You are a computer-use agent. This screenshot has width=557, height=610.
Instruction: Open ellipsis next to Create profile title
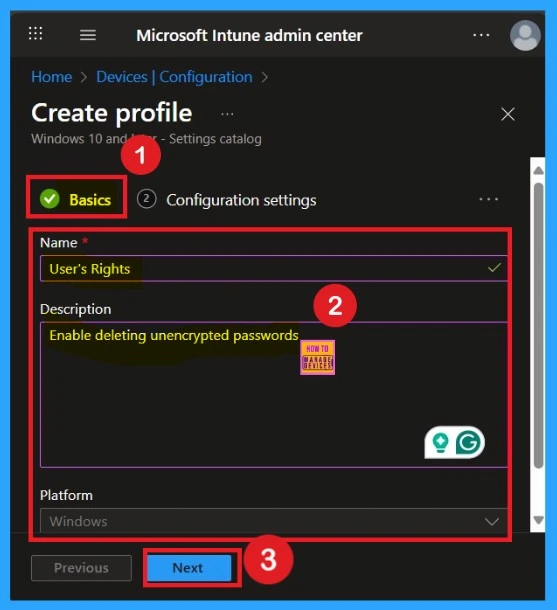pos(227,114)
